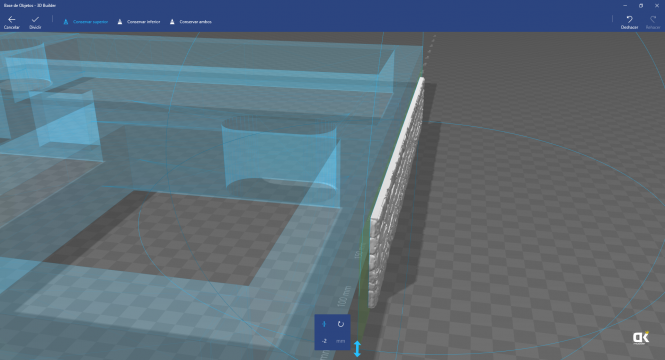This screenshot has height=360, width=665.
Task: Click the Deshacer undo arrow
Action: (x=629, y=22)
